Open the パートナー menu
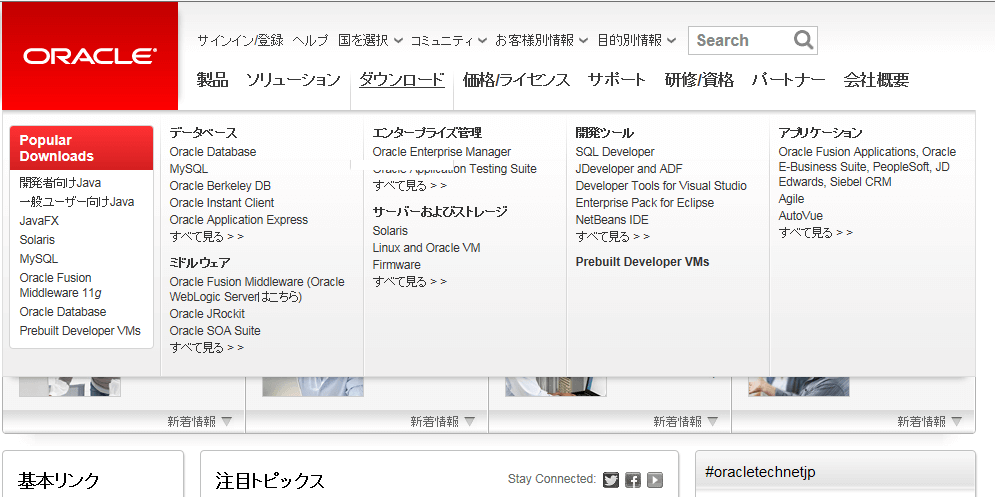This screenshot has width=995, height=497. 788,80
